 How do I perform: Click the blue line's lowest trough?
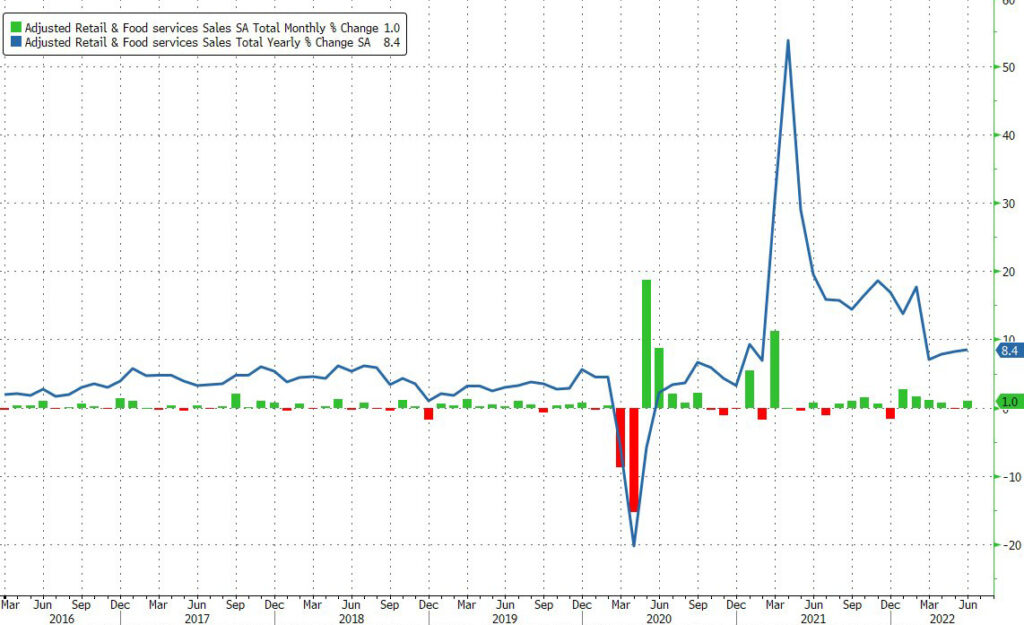pos(634,545)
